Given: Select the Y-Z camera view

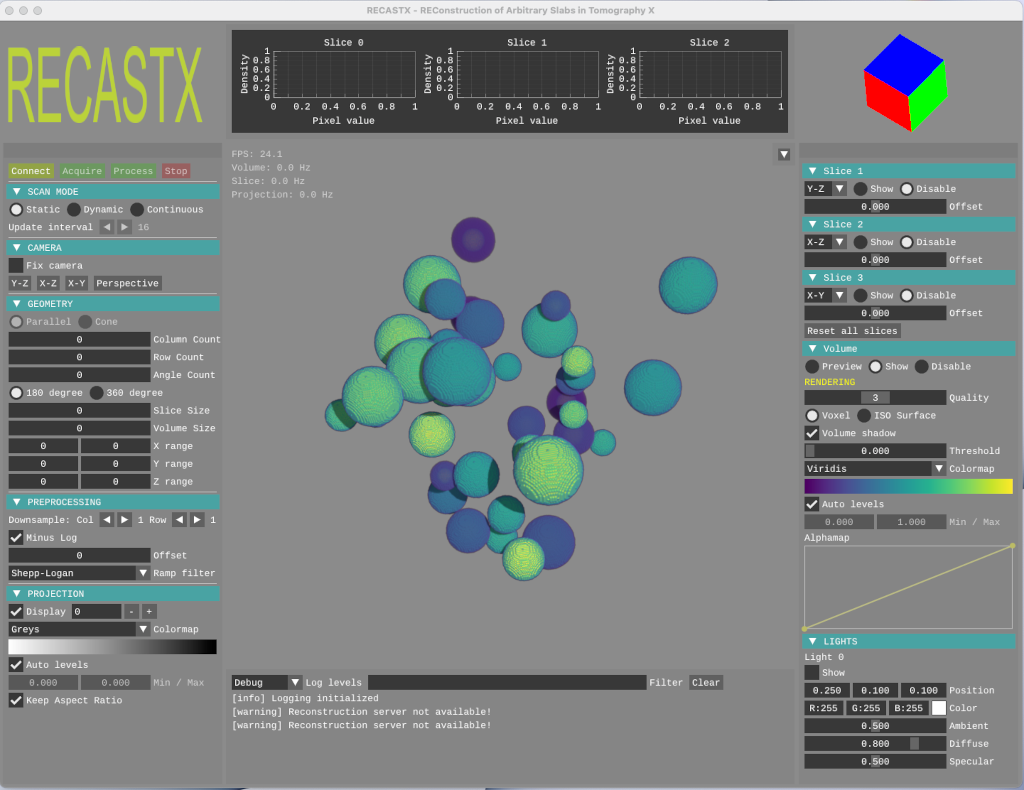Looking at the screenshot, I should [19, 283].
